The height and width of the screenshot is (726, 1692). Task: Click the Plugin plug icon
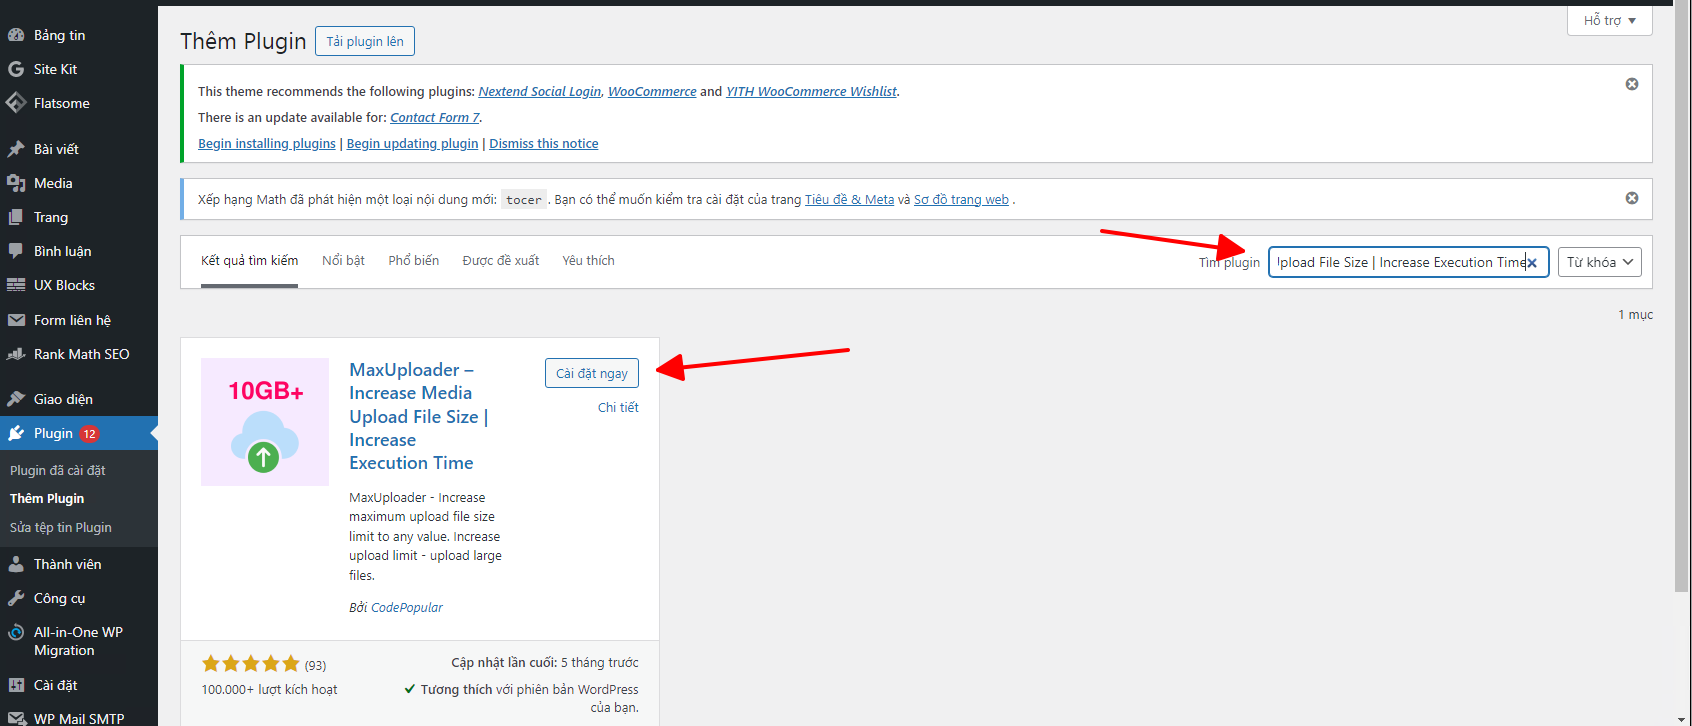click(x=16, y=433)
